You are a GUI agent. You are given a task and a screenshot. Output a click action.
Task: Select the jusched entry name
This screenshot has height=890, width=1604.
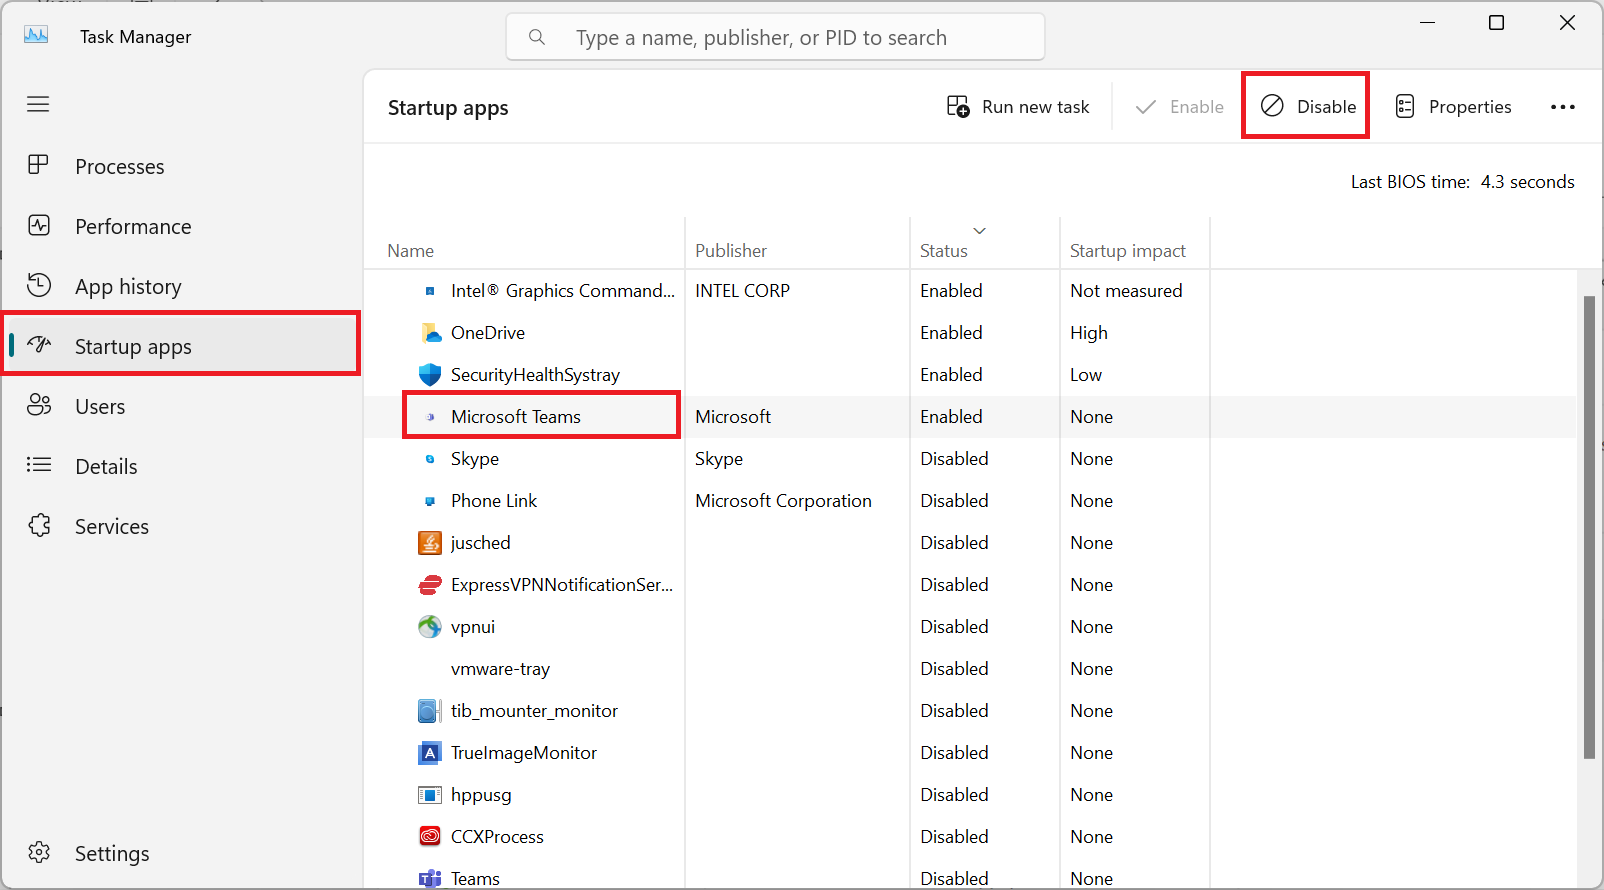pyautogui.click(x=480, y=543)
